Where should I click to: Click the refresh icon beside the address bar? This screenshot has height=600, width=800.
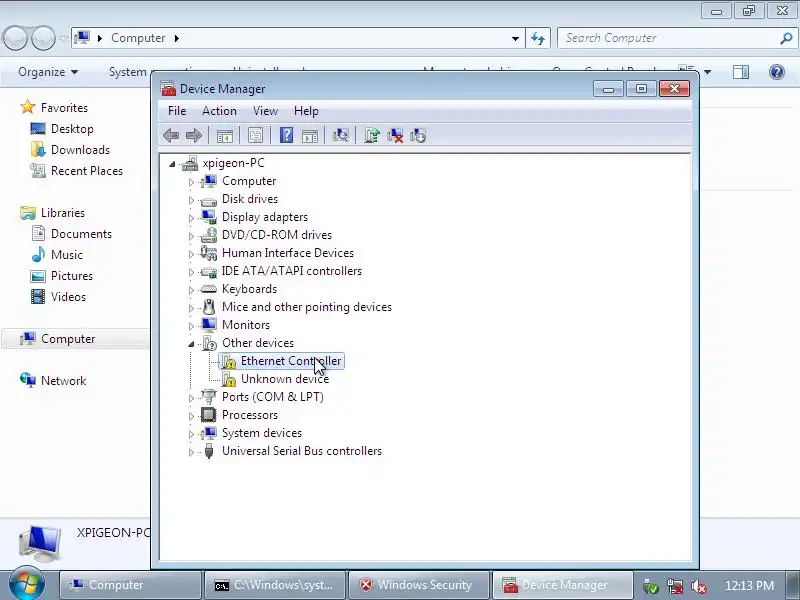coord(538,38)
